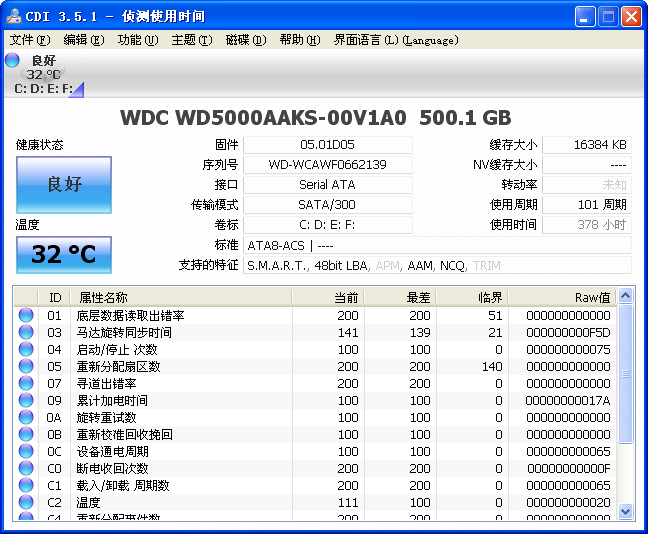Click the buffer size field 16384 KB

click(587, 145)
